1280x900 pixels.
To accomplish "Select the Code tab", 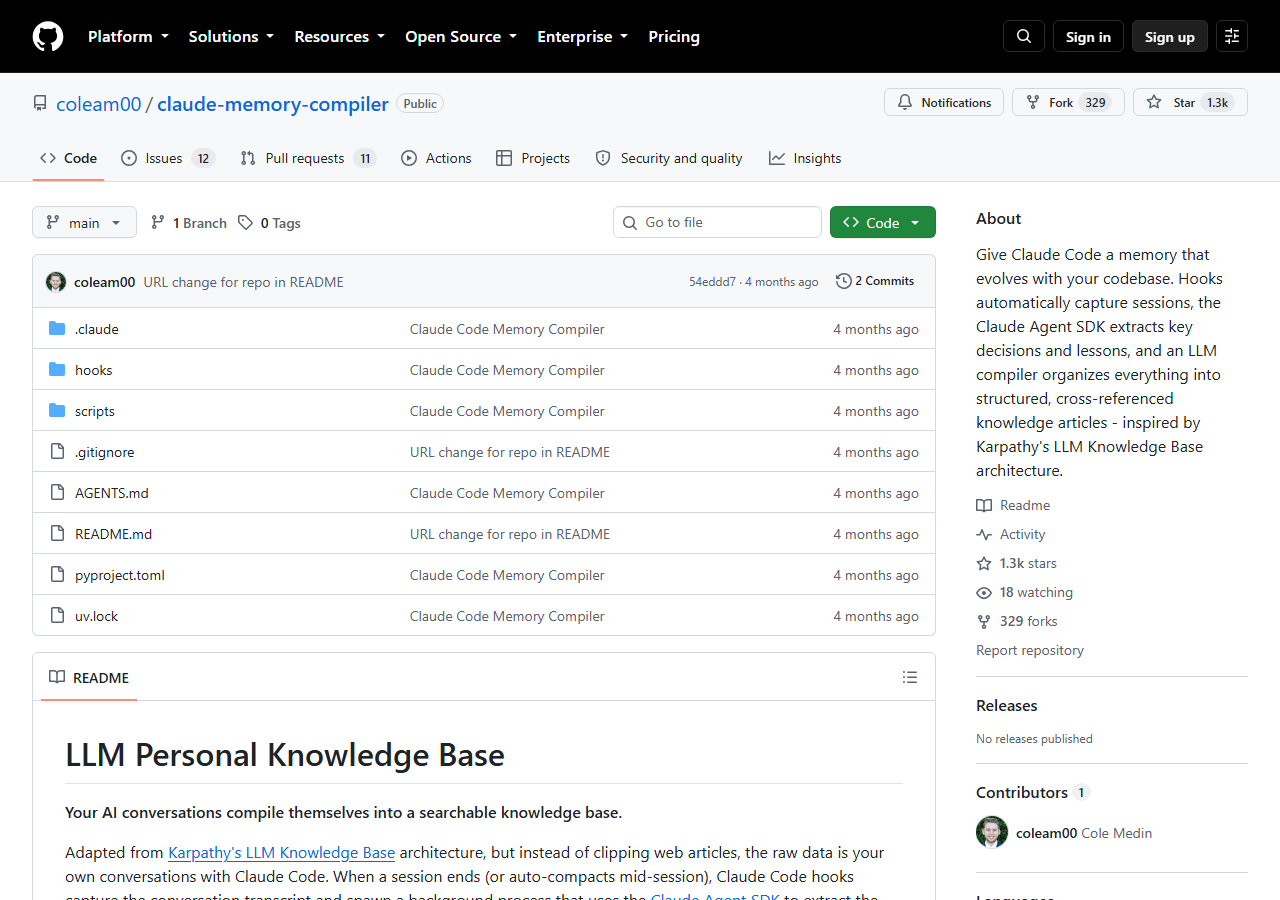I will (68, 158).
